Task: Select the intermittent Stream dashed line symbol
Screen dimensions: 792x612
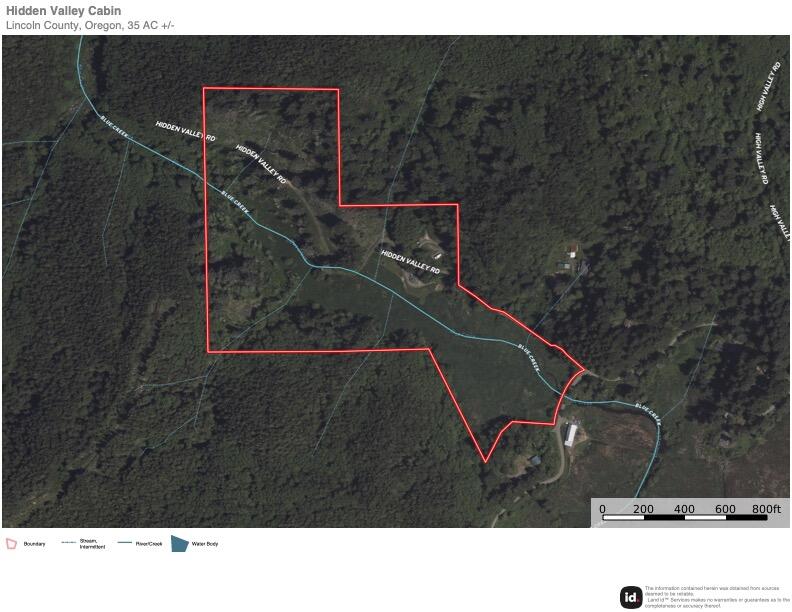Action: 69,543
